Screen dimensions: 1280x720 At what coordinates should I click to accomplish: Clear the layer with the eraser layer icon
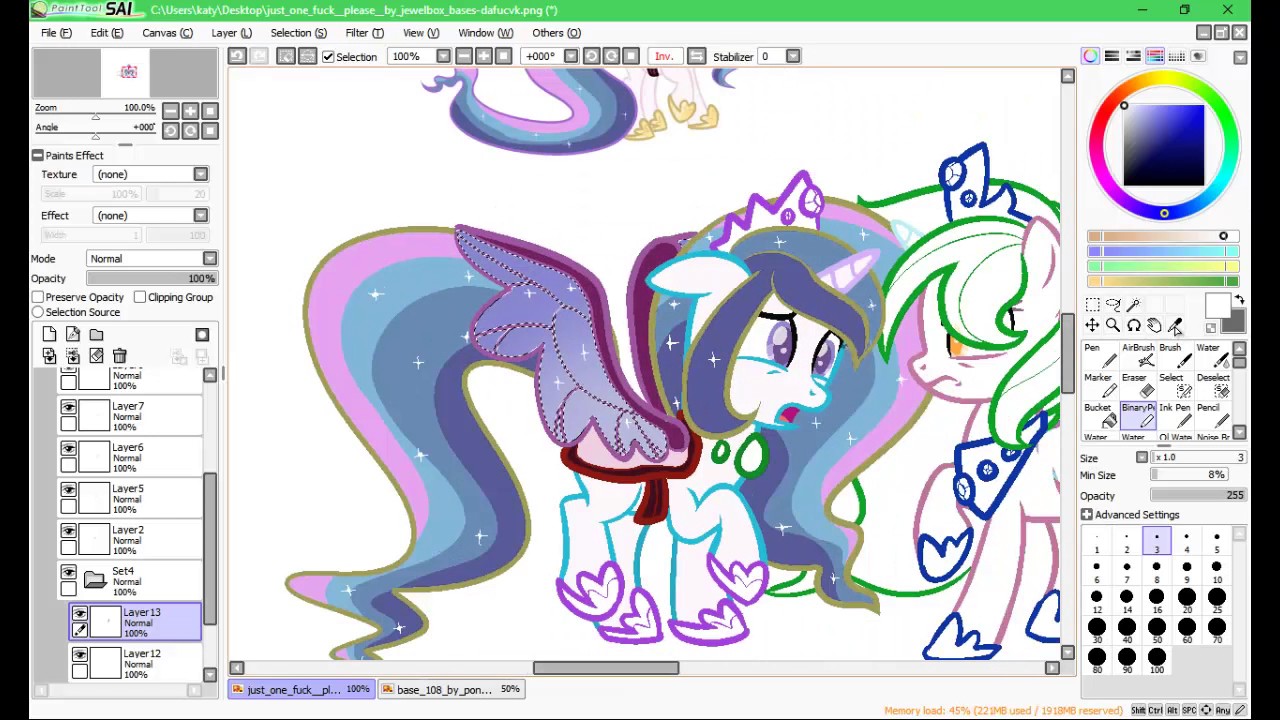[96, 356]
